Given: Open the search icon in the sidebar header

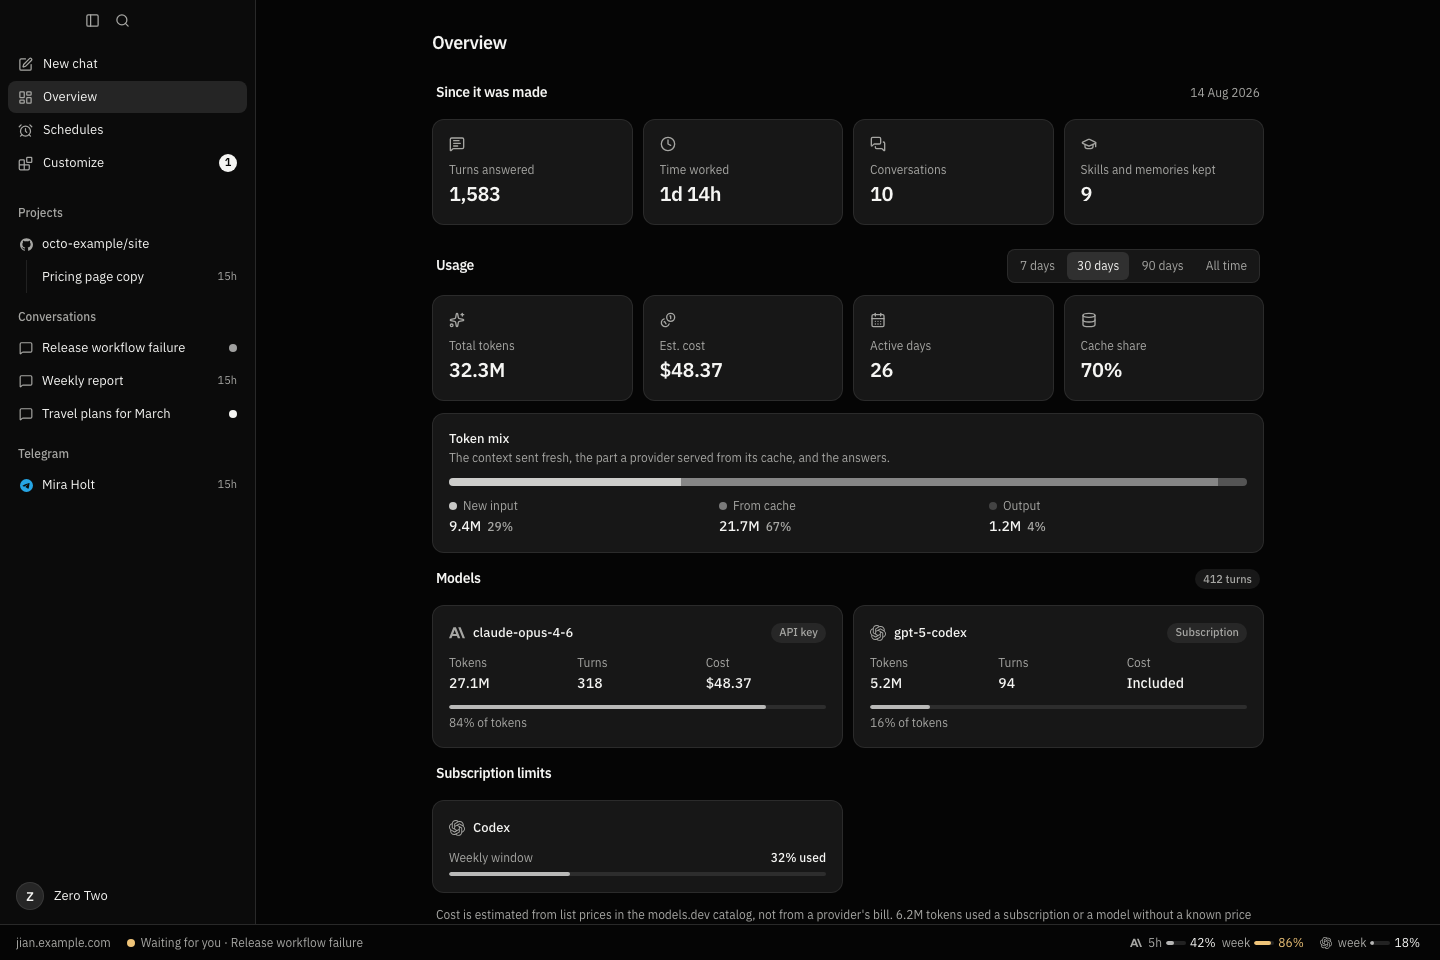Looking at the screenshot, I should tap(122, 20).
